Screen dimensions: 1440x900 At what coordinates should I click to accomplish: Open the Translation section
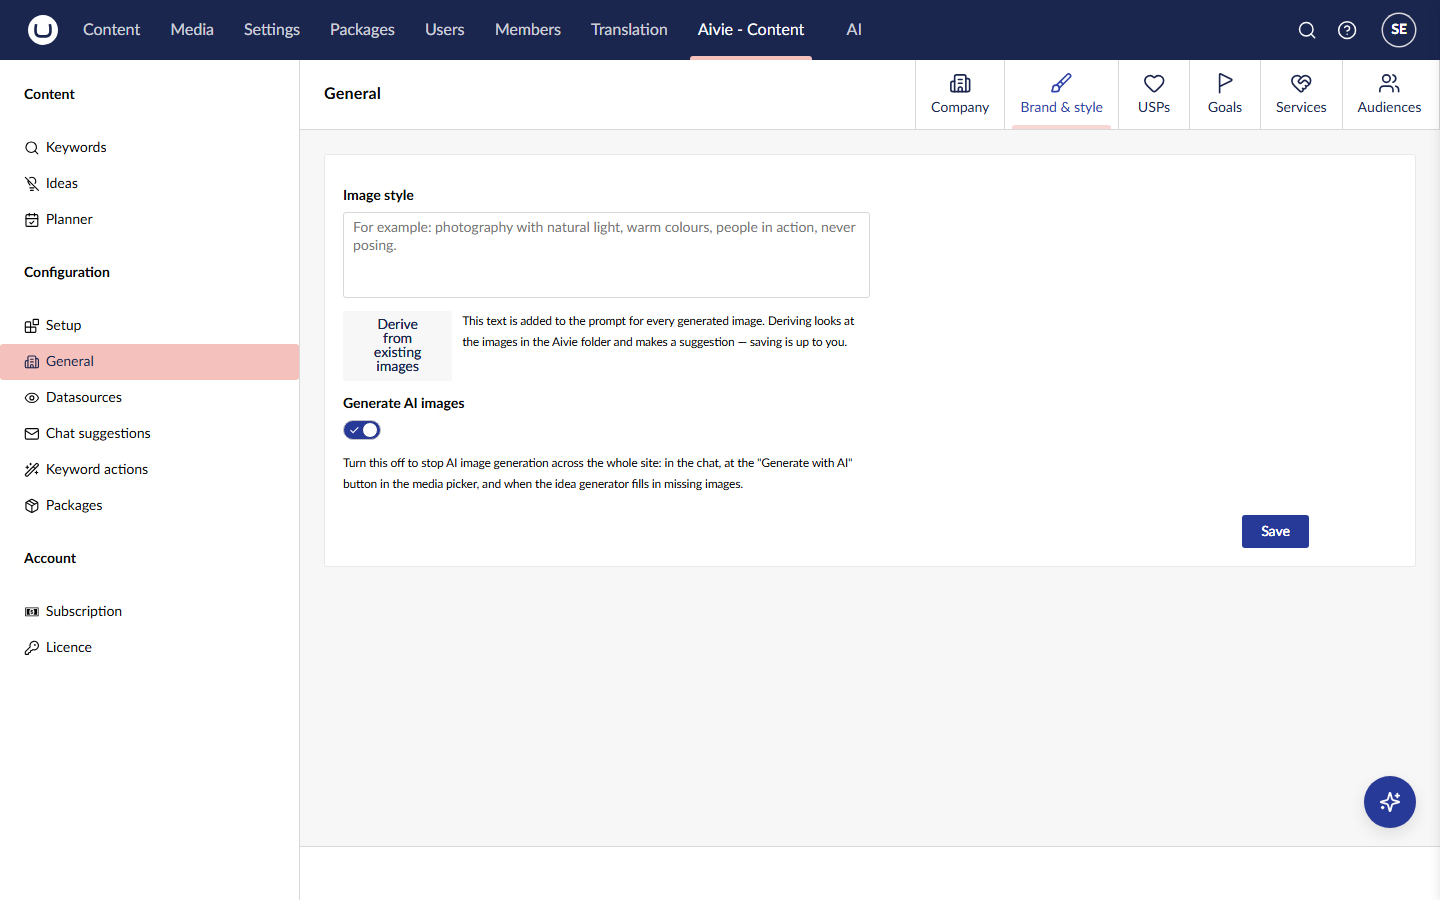[x=629, y=30]
